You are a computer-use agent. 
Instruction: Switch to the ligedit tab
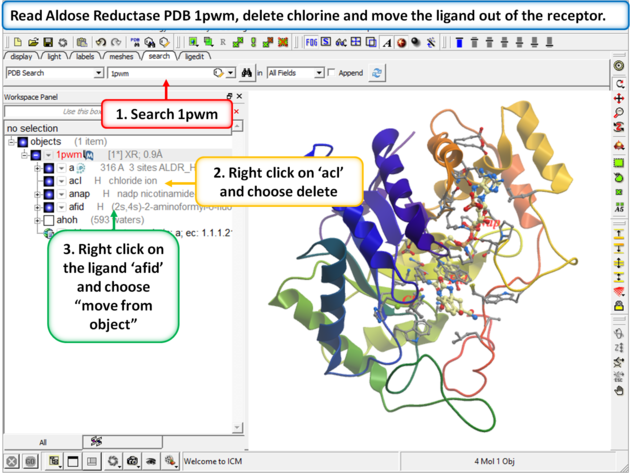pos(194,57)
